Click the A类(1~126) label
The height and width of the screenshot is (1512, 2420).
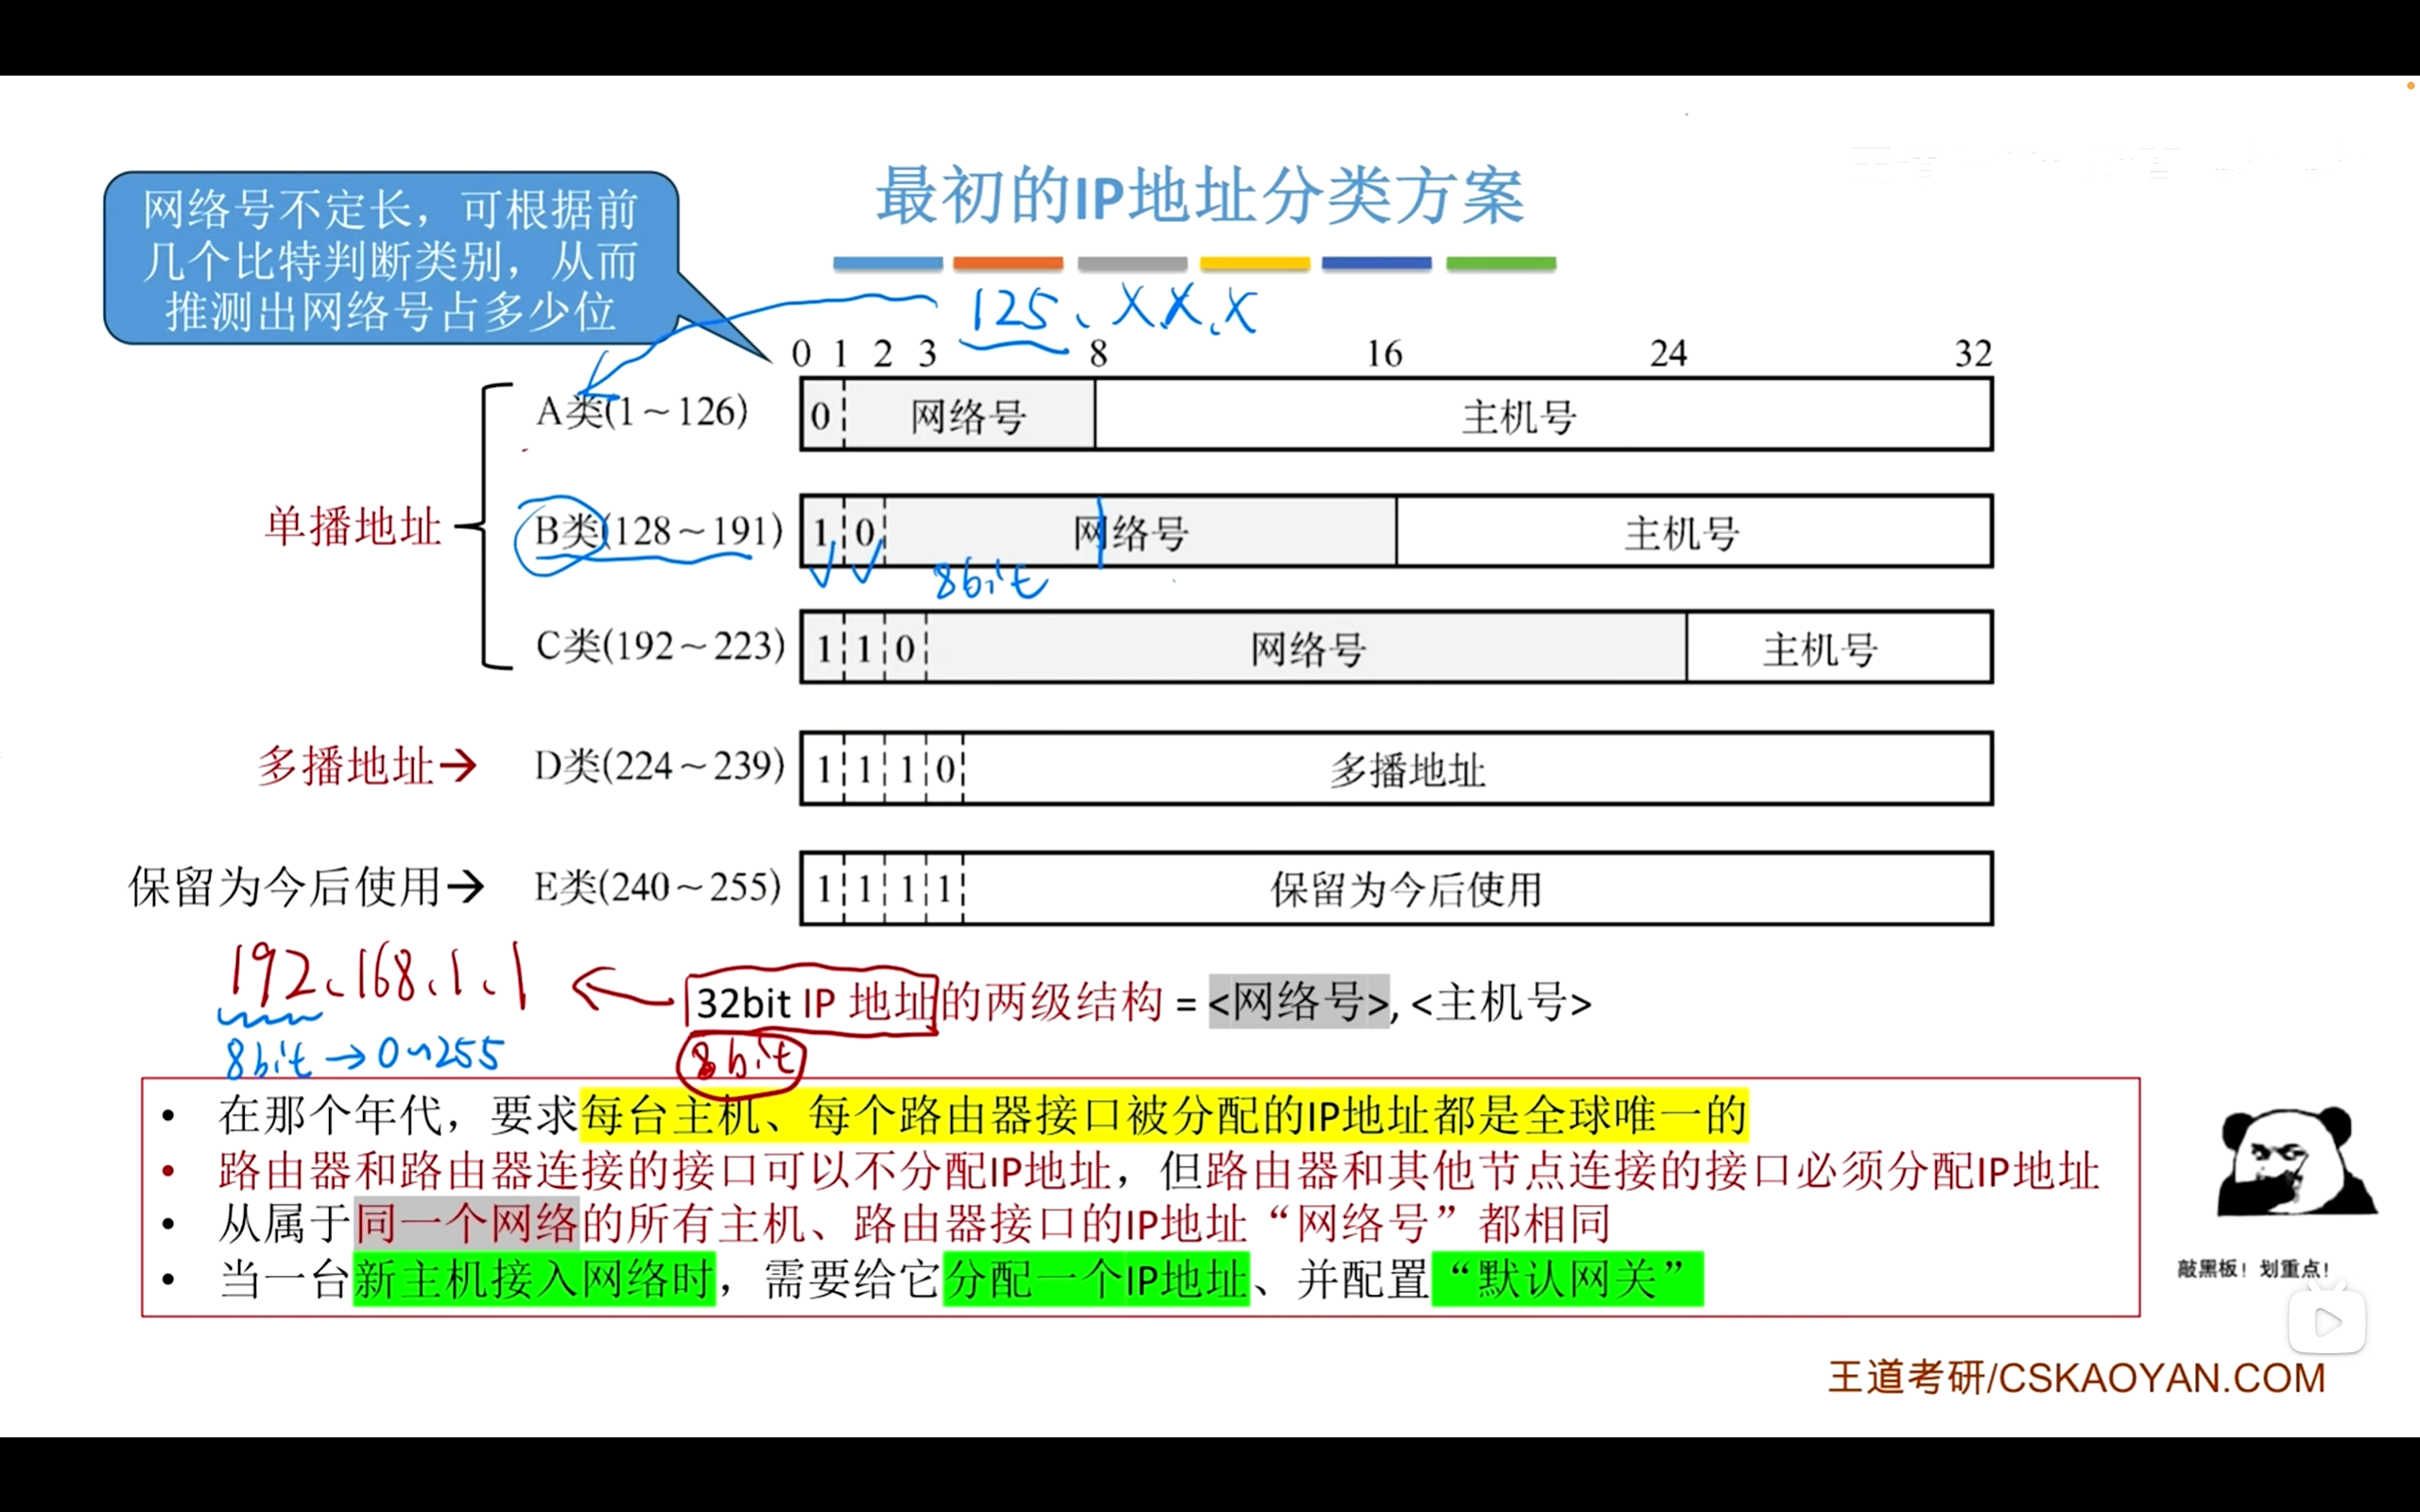coord(642,411)
